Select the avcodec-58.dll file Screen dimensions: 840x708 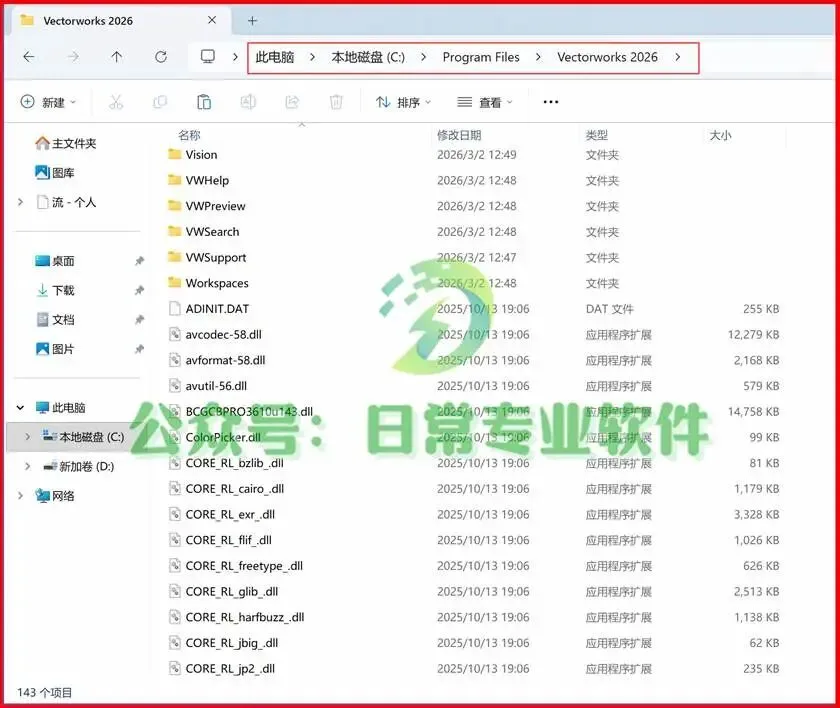(x=215, y=335)
